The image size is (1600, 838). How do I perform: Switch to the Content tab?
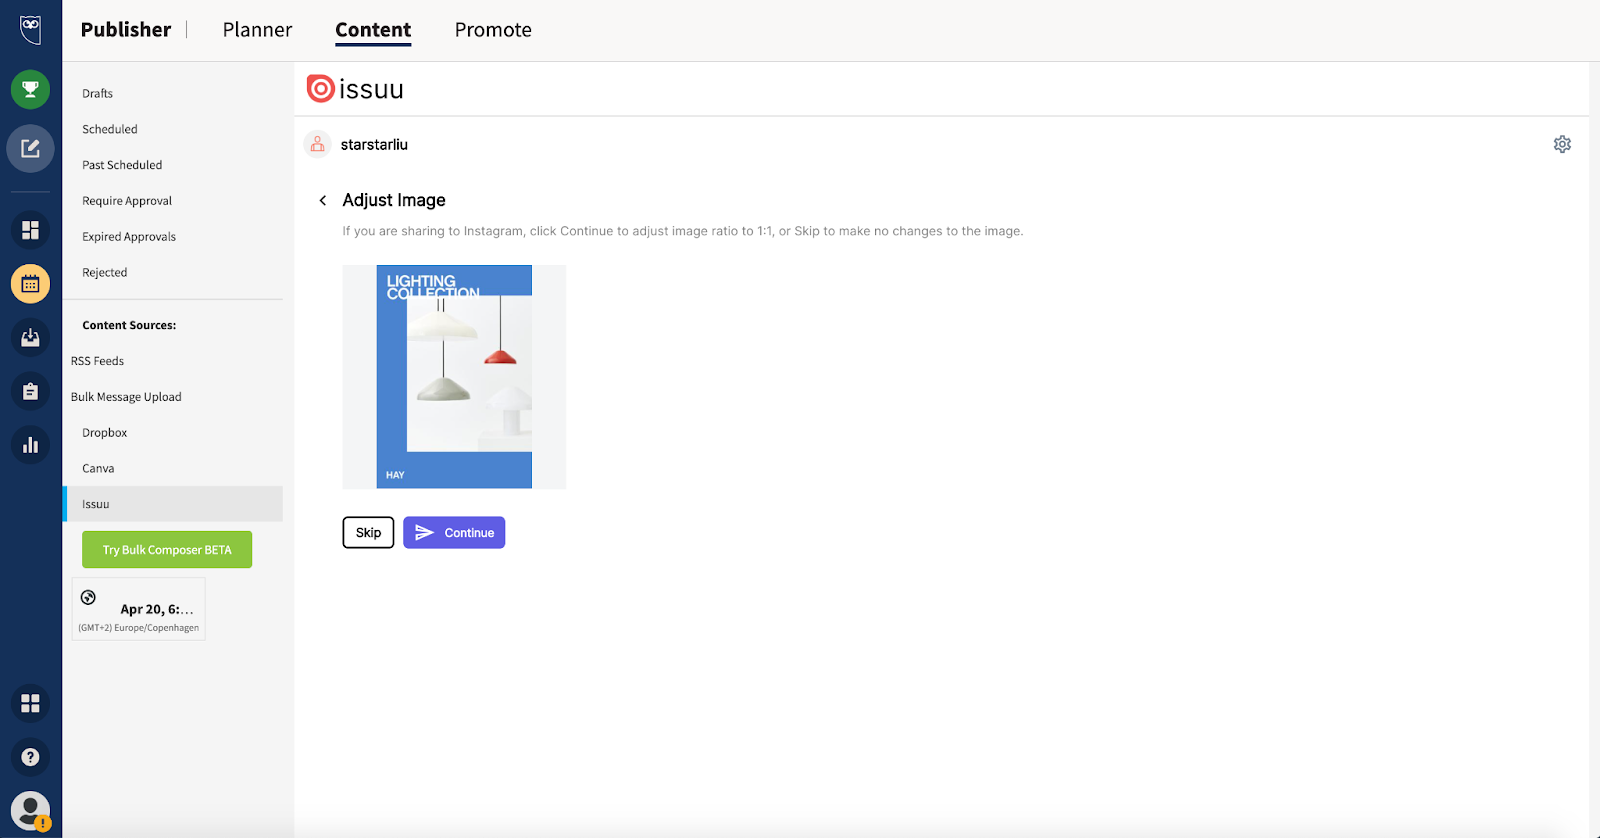(x=373, y=30)
